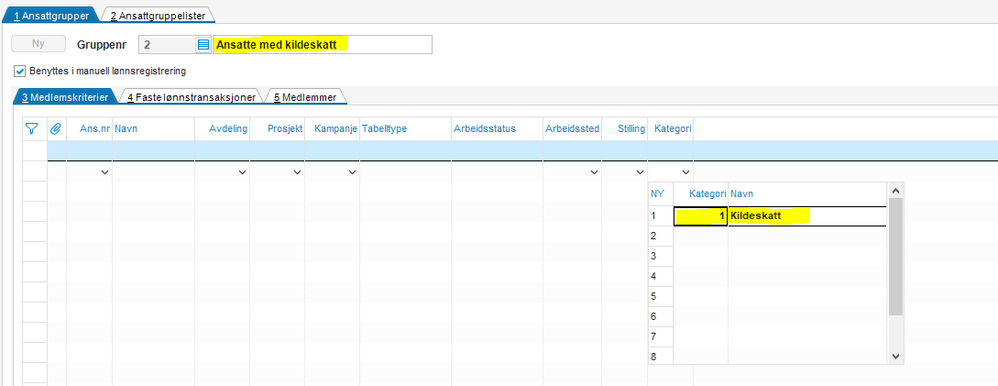Click the Ans.nr column header
This screenshot has width=998, height=386.
pos(90,129)
